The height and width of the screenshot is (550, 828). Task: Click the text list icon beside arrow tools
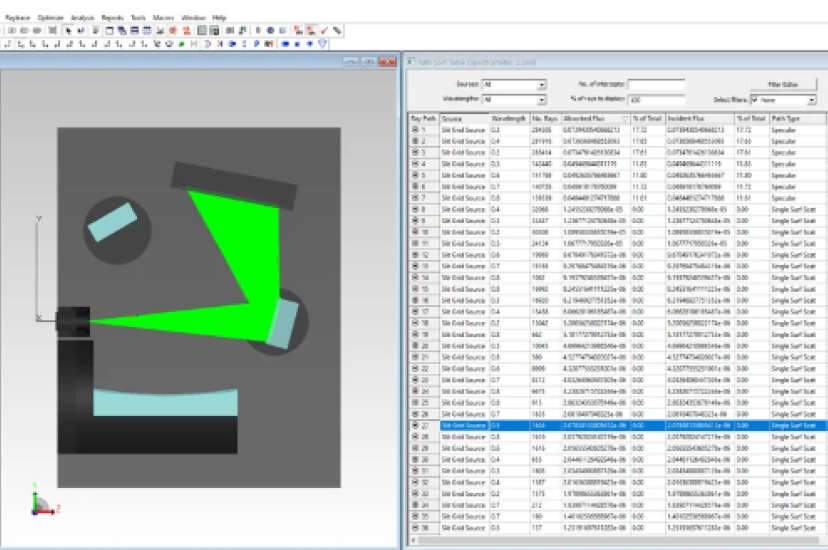pyautogui.click(x=96, y=31)
